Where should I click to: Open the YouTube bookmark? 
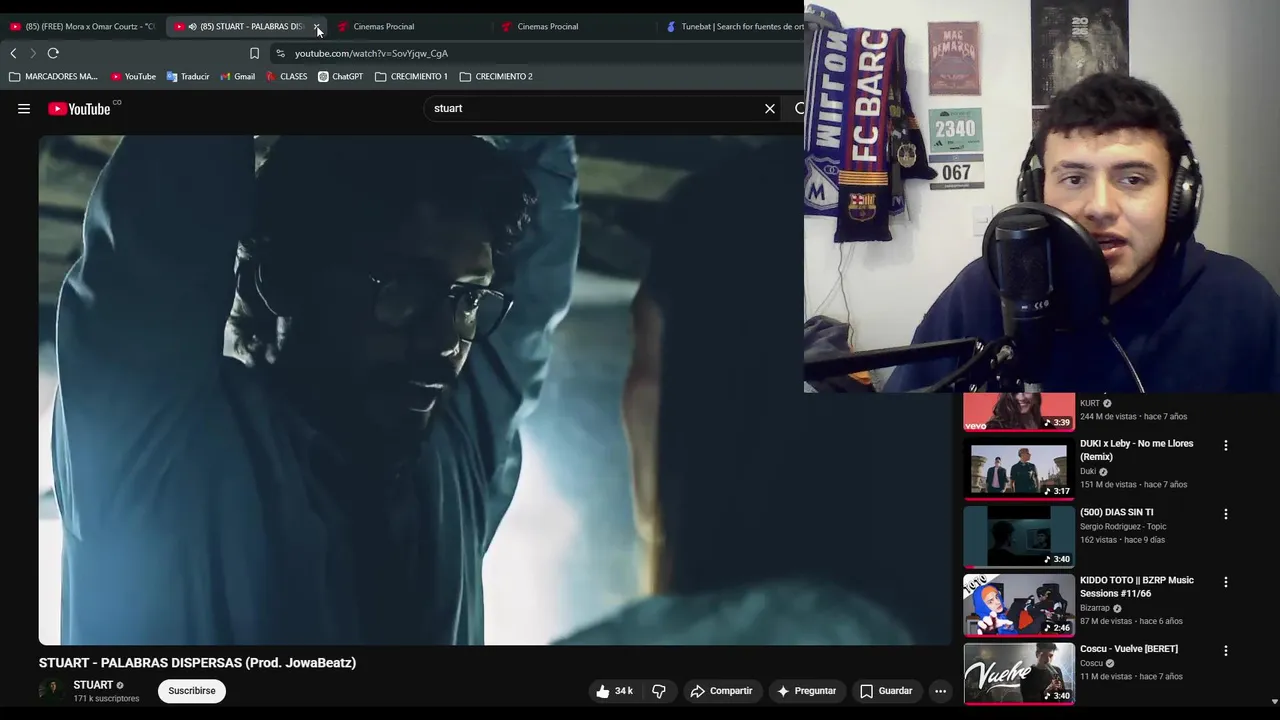pyautogui.click(x=133, y=76)
